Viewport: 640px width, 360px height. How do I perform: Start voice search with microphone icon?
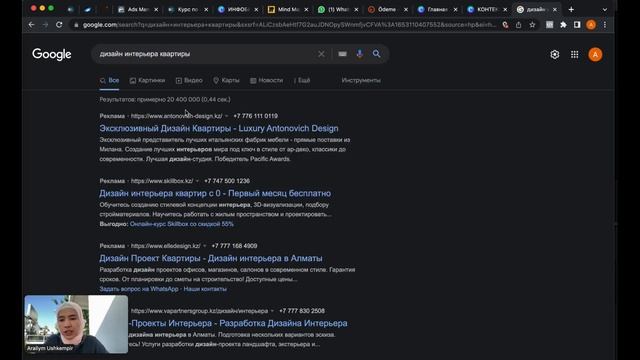click(360, 54)
